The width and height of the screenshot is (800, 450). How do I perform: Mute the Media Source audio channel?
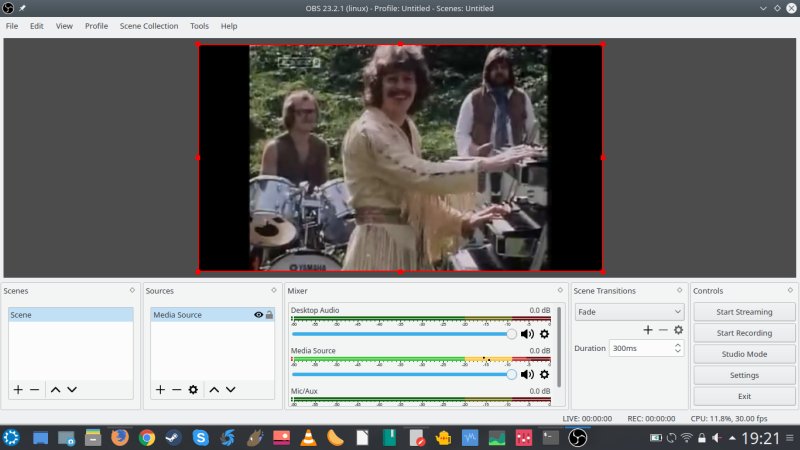coord(527,374)
